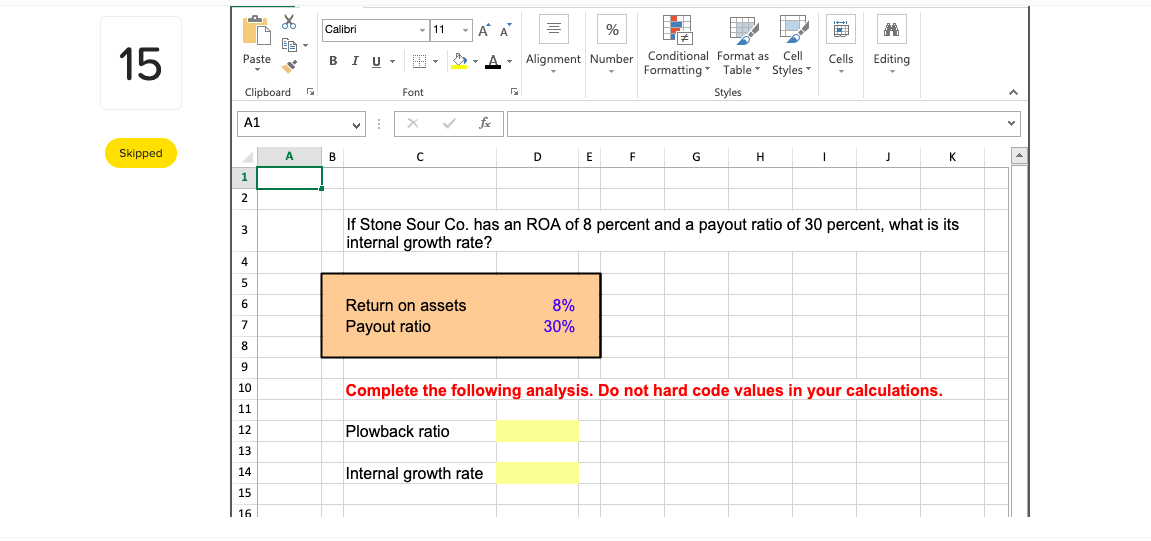
Task: Select row 12 header
Action: [244, 430]
